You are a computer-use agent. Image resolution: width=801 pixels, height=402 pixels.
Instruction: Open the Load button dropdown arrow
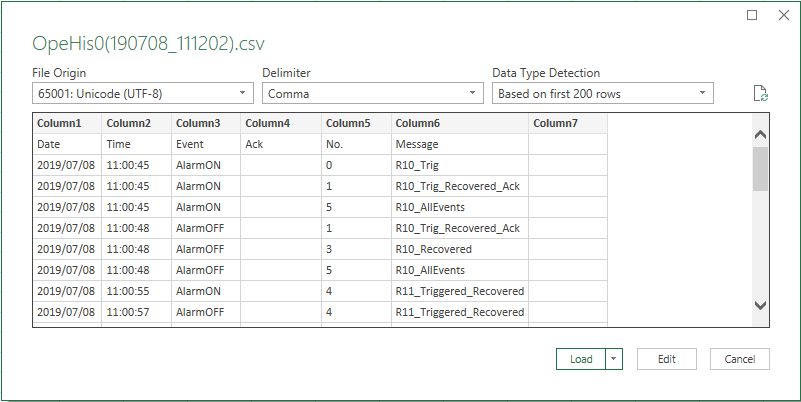pos(614,359)
